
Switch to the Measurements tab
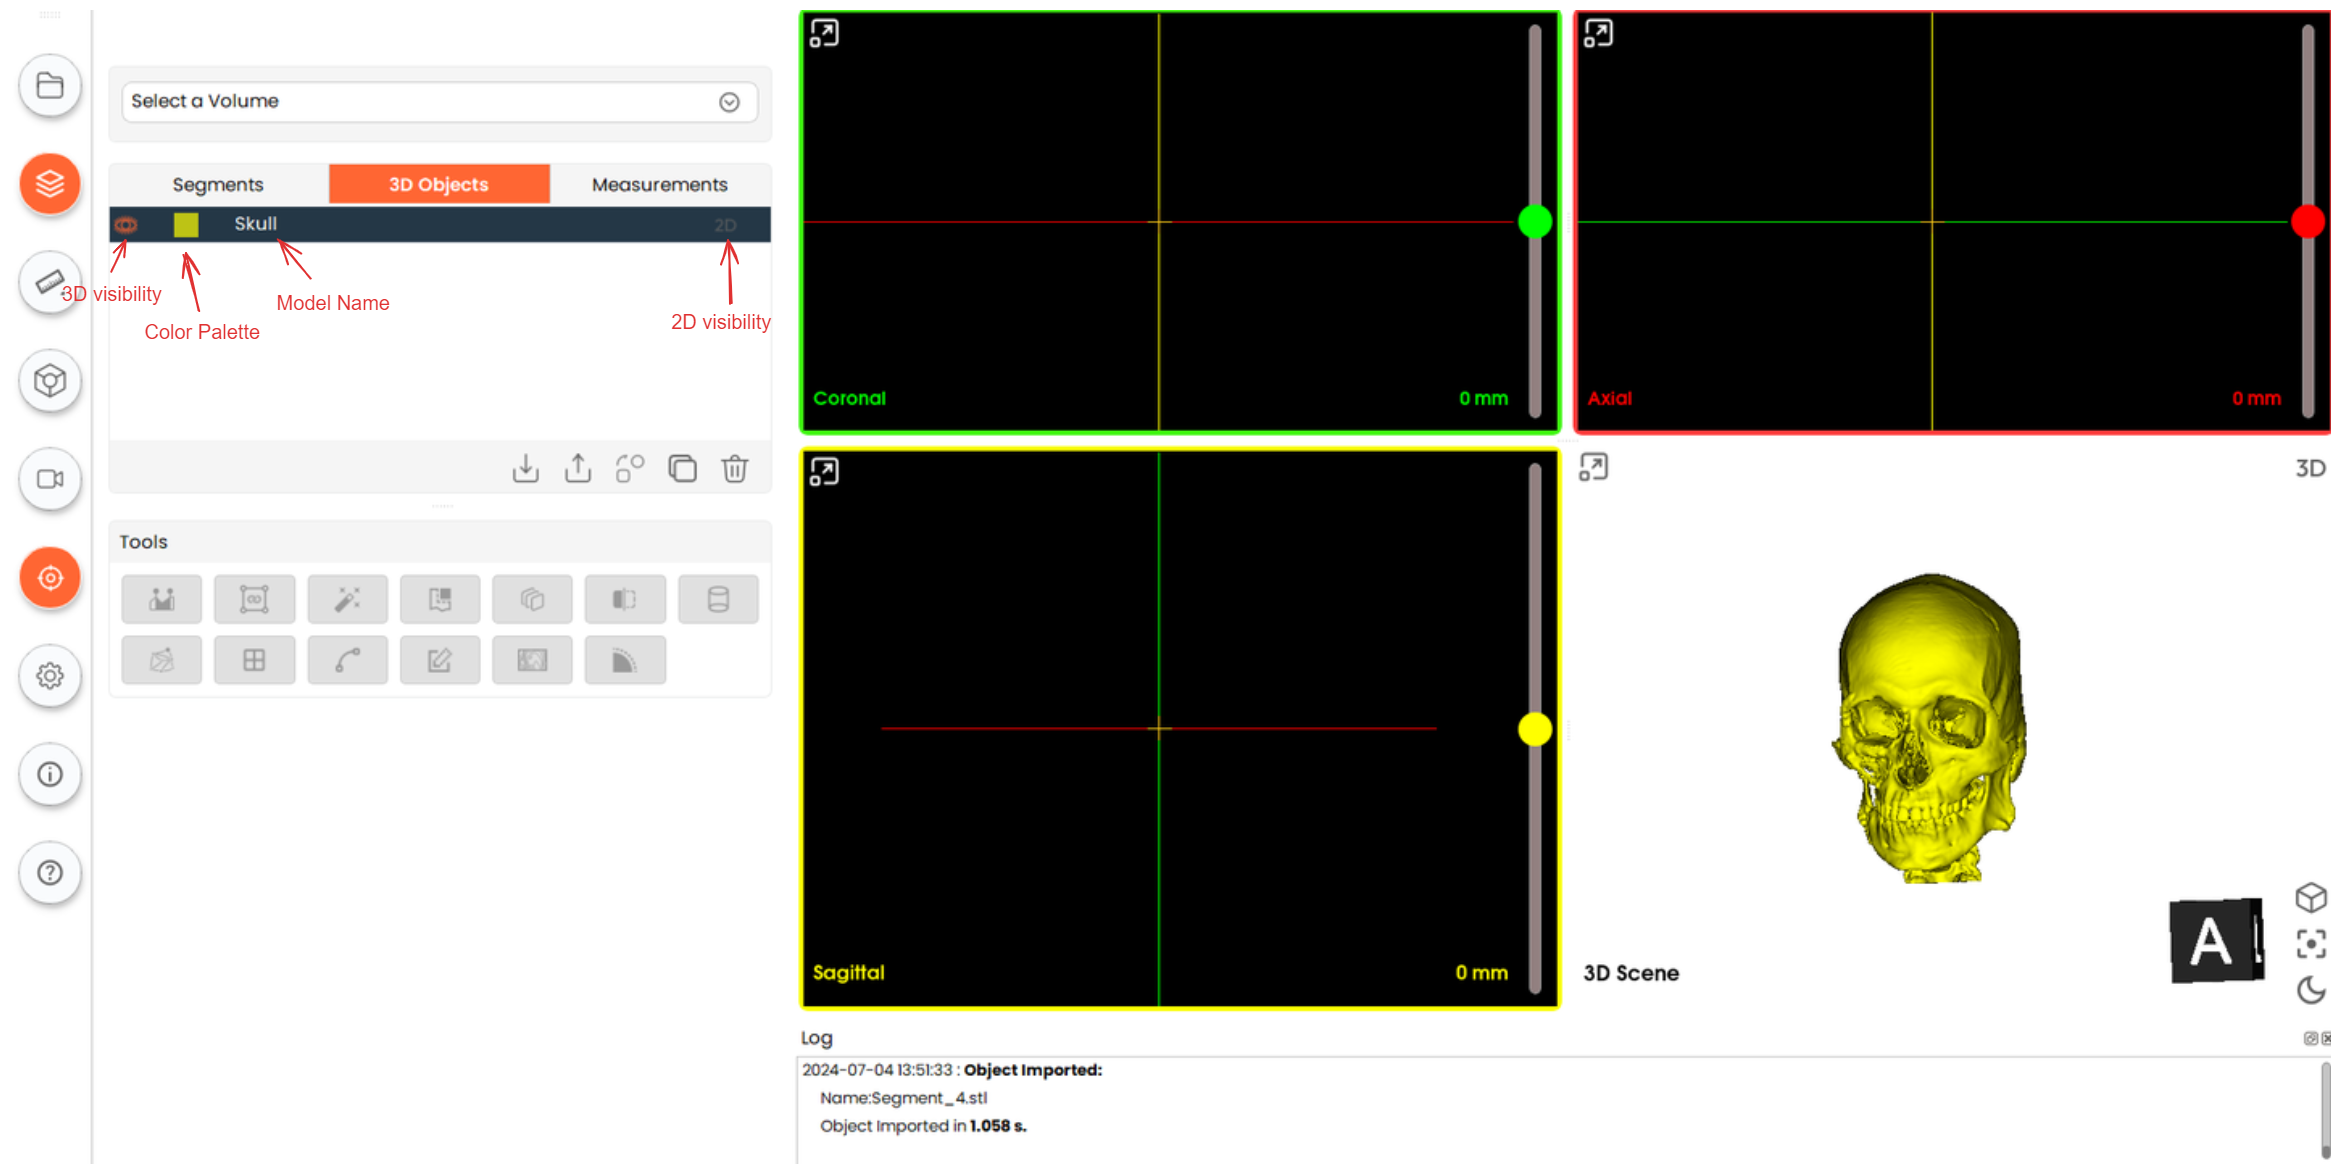tap(659, 184)
